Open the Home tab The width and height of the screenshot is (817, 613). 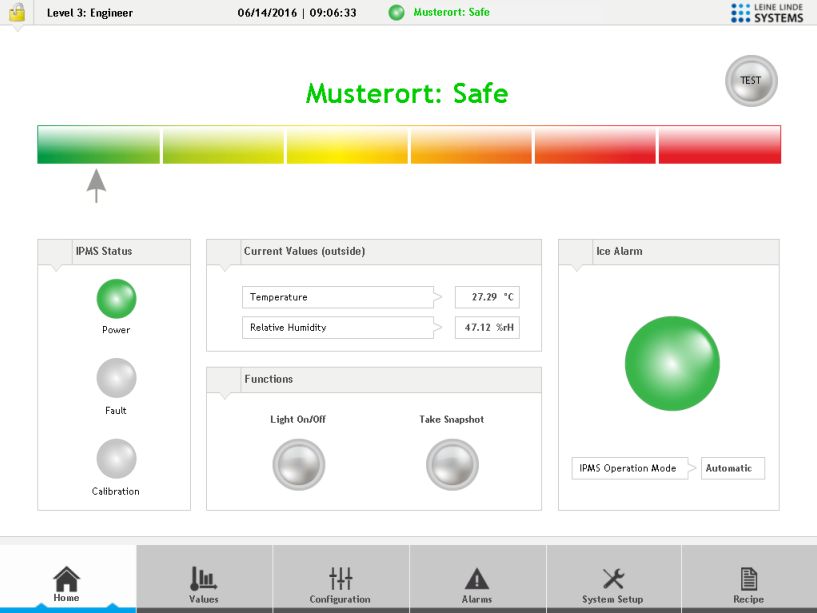[x=67, y=583]
